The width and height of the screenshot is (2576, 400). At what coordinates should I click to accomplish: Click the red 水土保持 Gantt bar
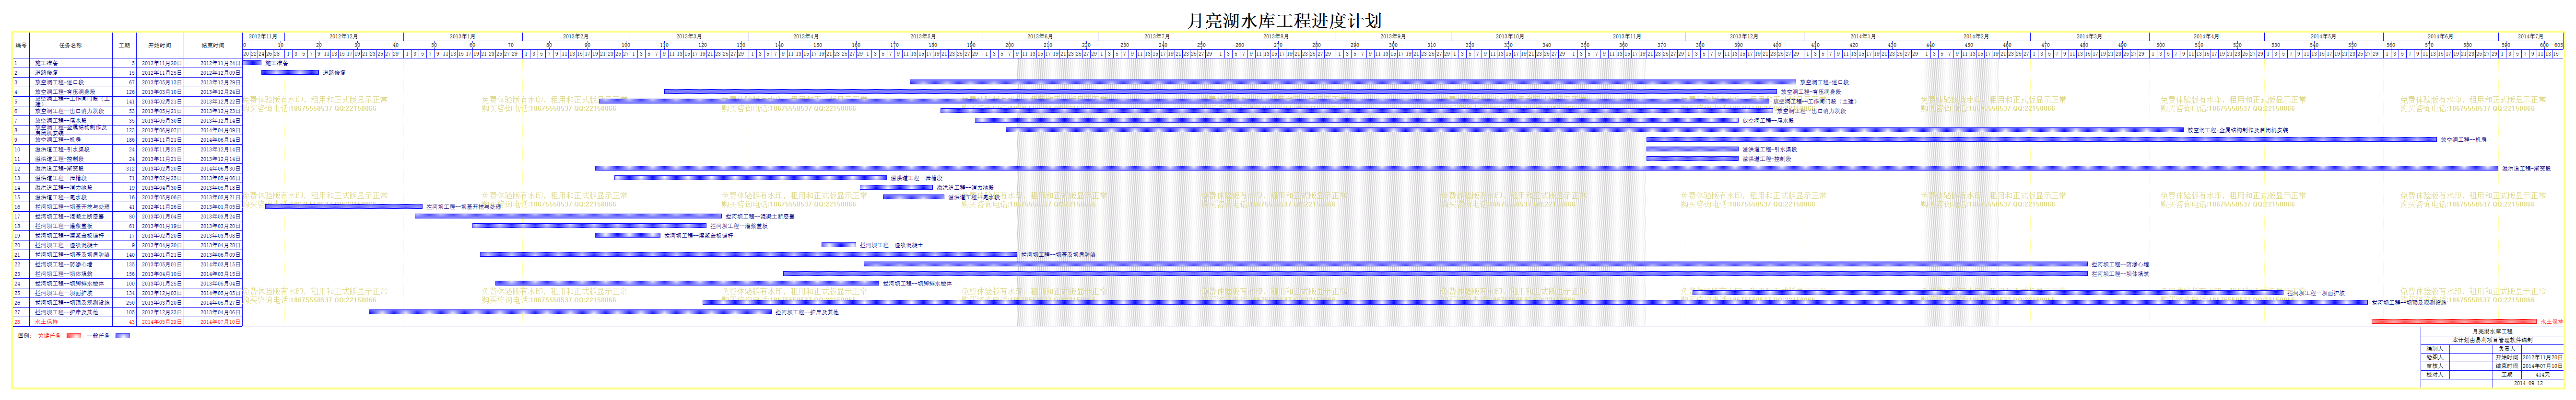(2454, 322)
